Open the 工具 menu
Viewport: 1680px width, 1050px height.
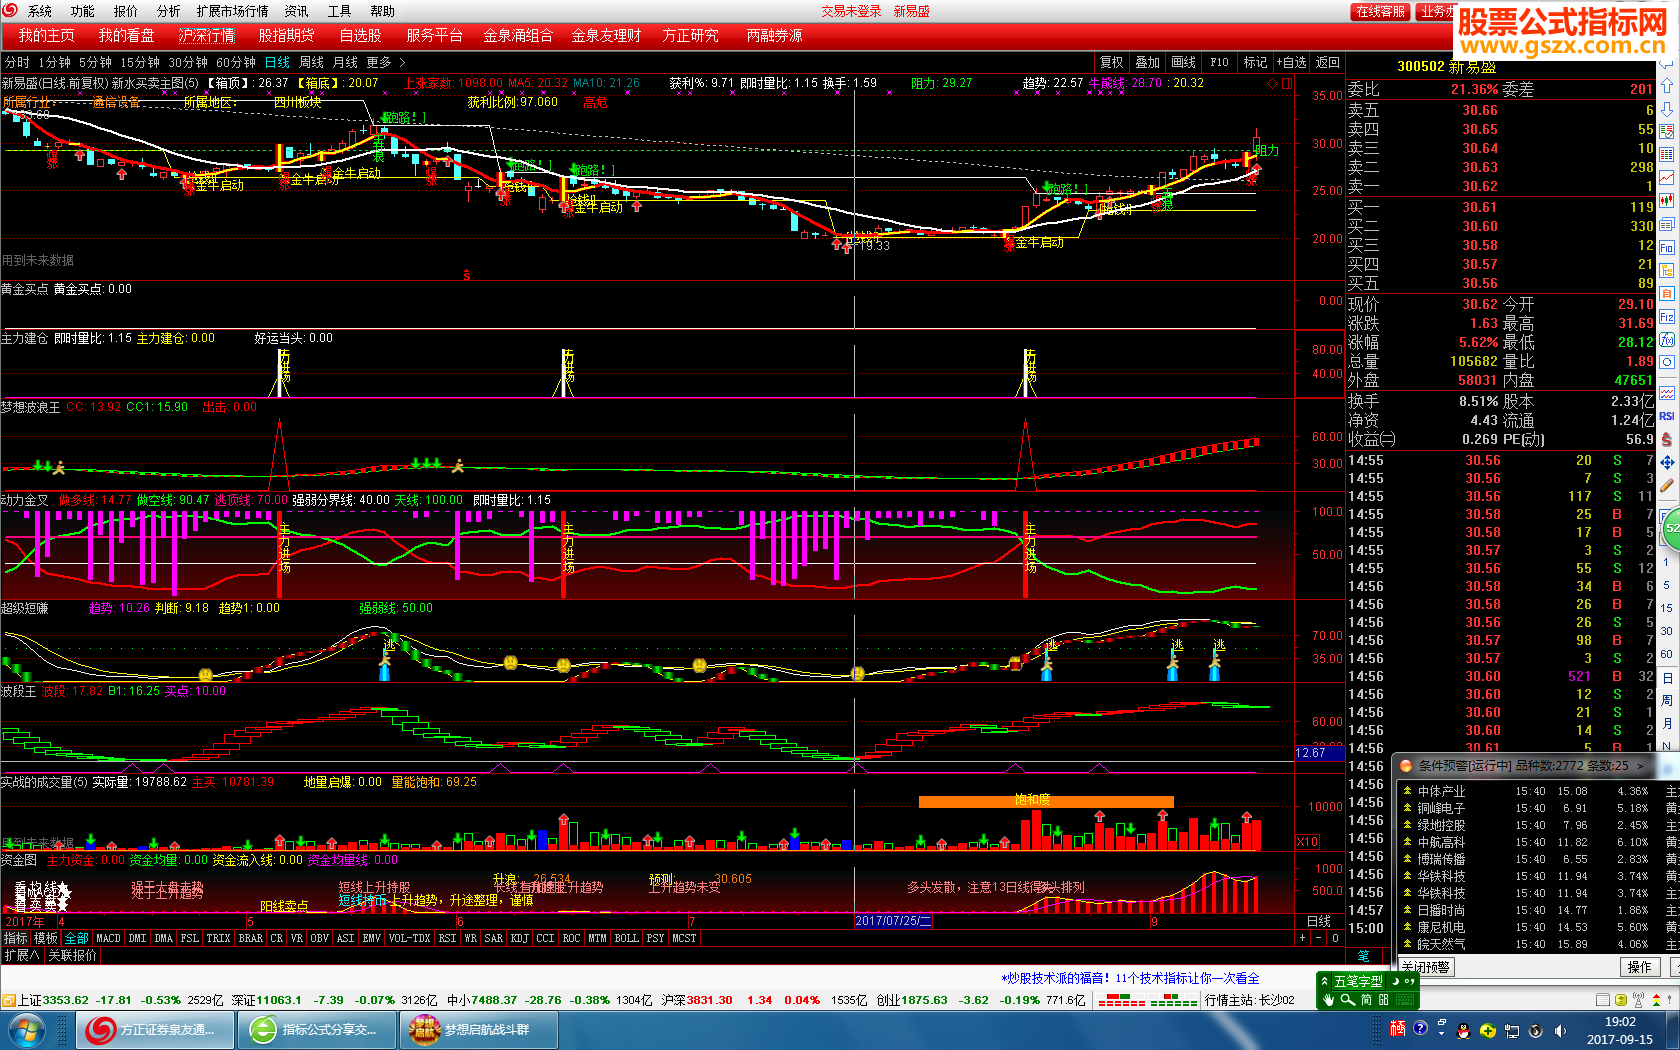point(339,11)
